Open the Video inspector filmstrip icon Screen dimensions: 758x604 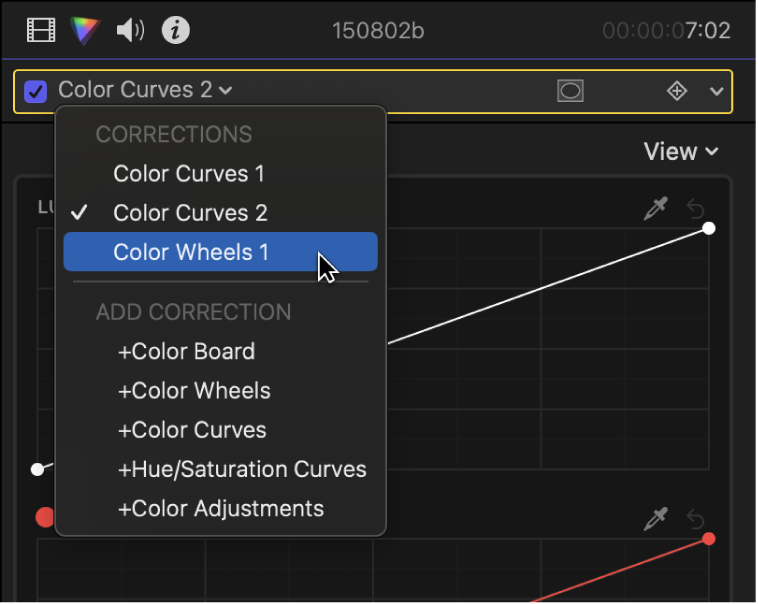click(x=41, y=31)
